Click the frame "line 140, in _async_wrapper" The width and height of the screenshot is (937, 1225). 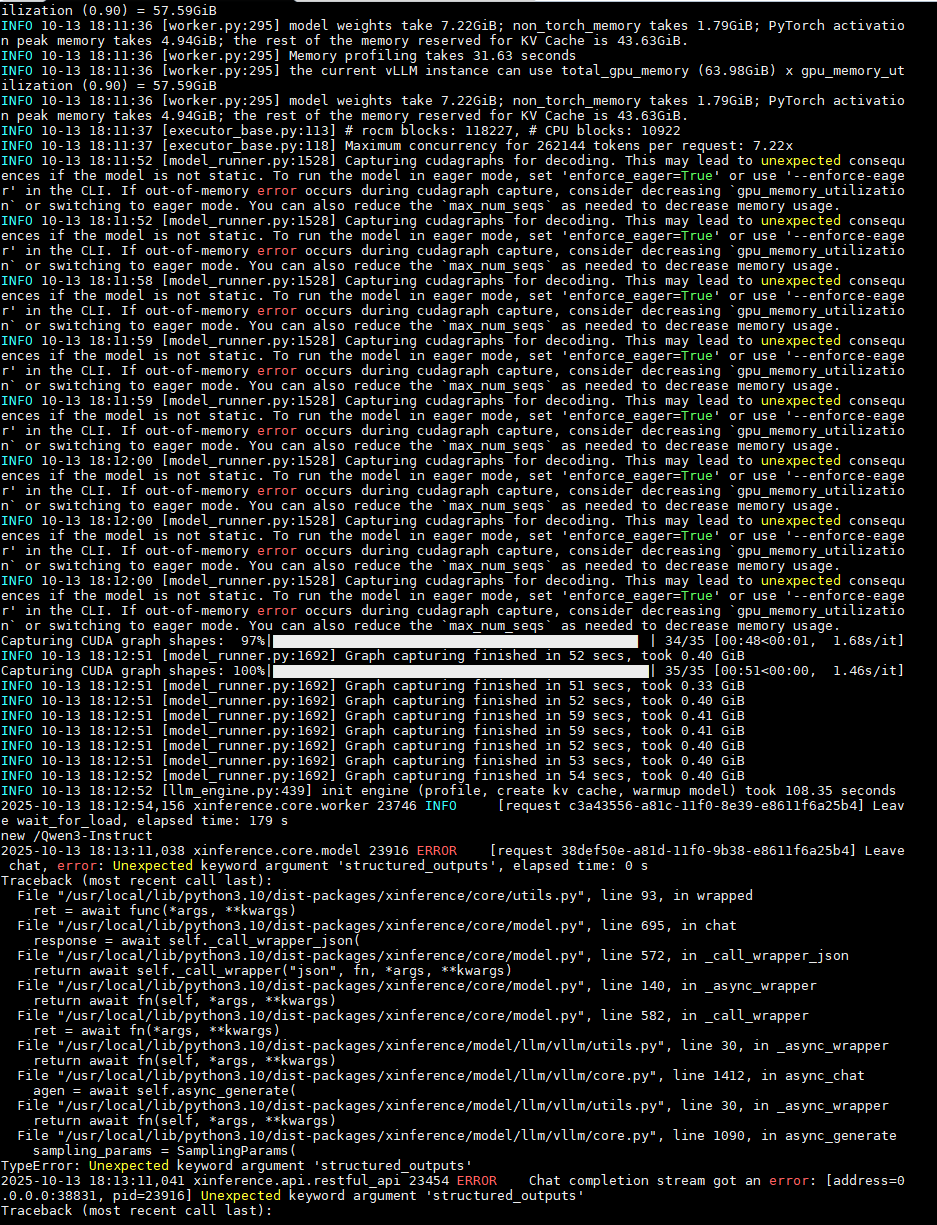tap(709, 986)
